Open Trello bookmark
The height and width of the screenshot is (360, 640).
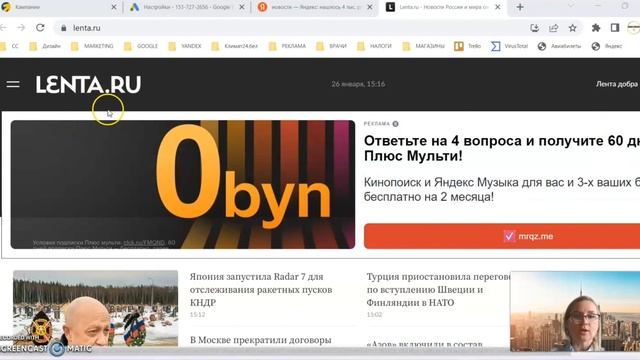[x=468, y=46]
